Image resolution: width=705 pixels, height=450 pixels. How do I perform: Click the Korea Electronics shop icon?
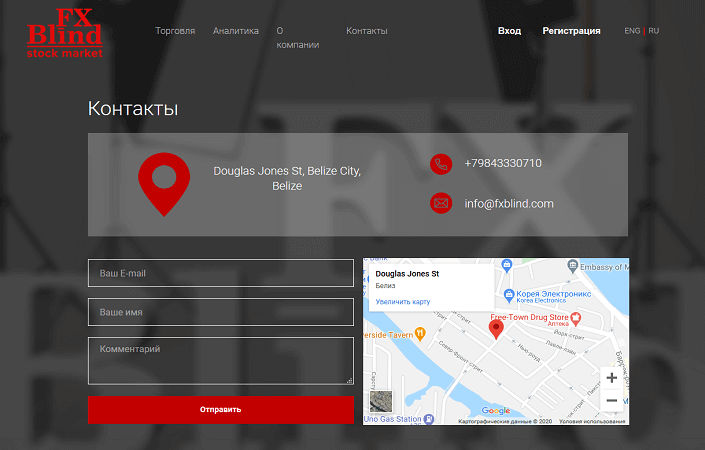pyautogui.click(x=508, y=295)
